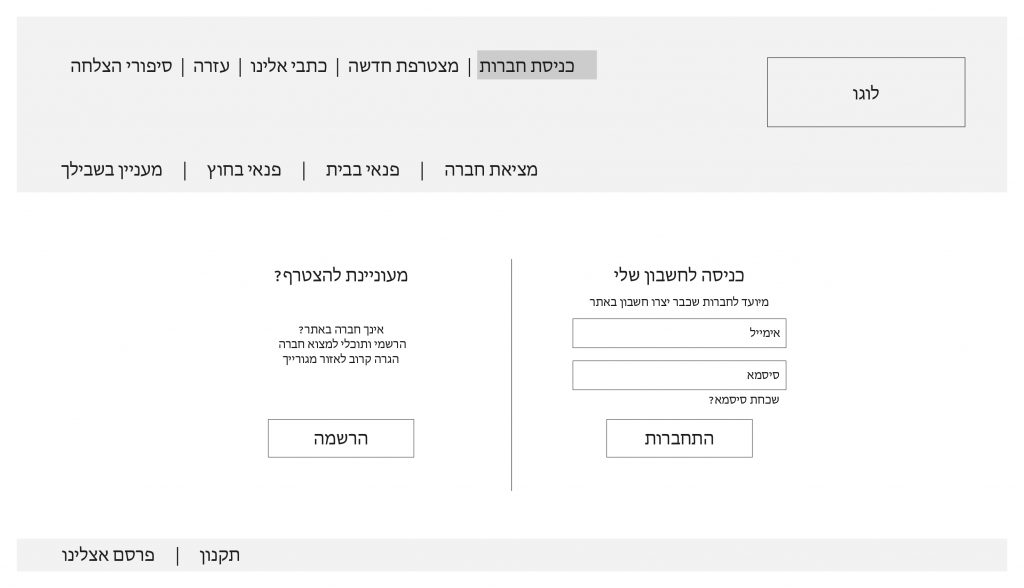Click the מעוניינת להצטרף? heading

[341, 275]
